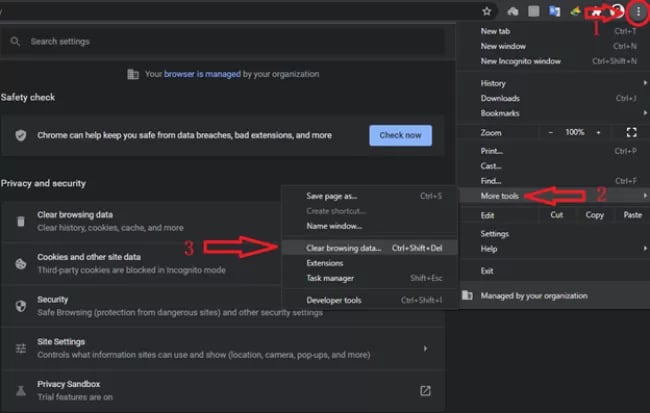Open the Google Translate extension icon

[x=554, y=12]
